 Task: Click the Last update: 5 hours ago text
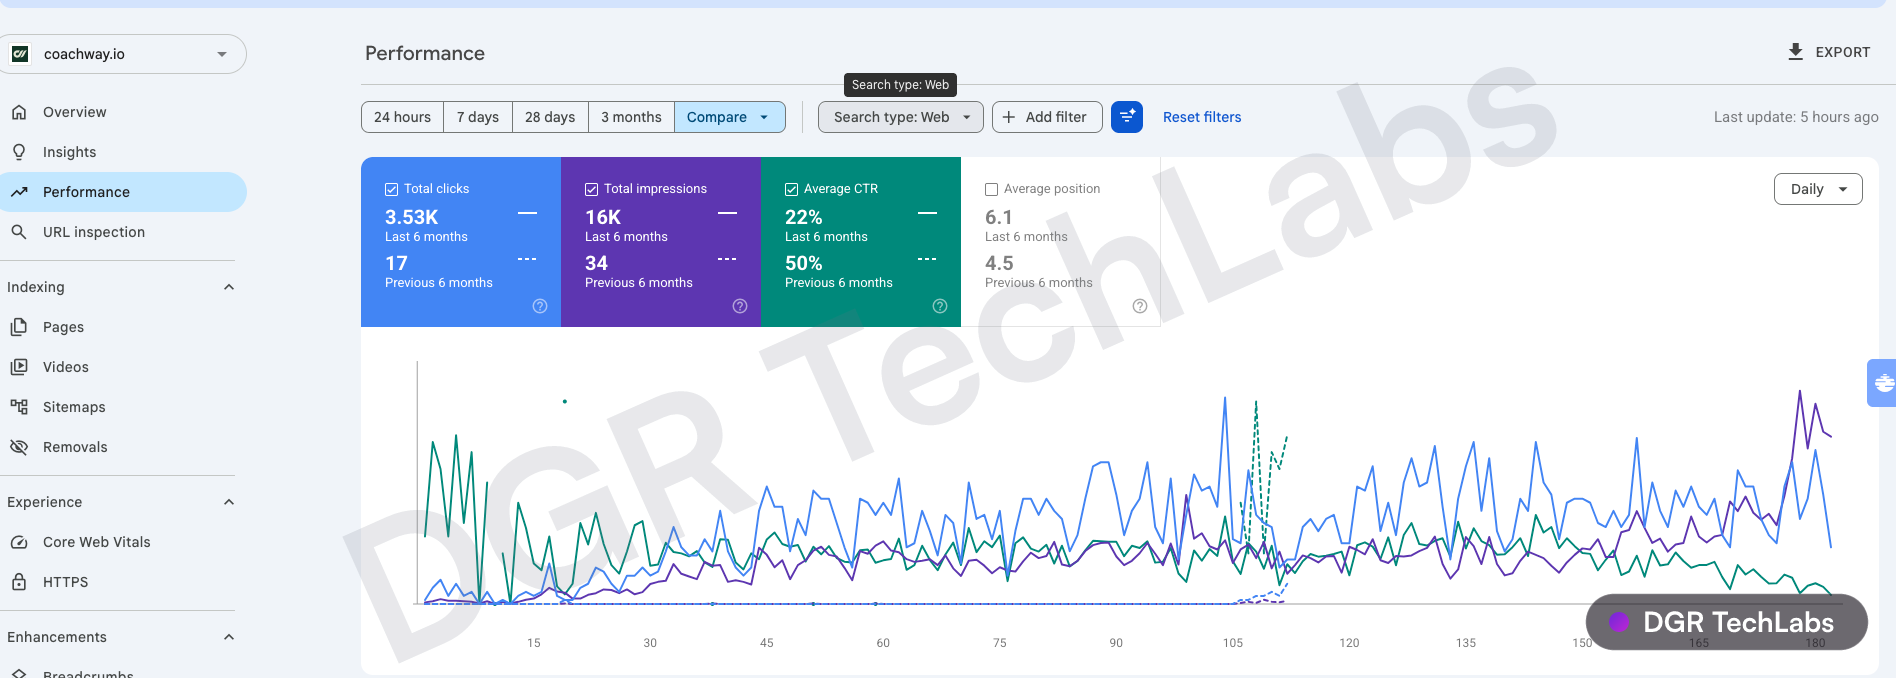1796,117
